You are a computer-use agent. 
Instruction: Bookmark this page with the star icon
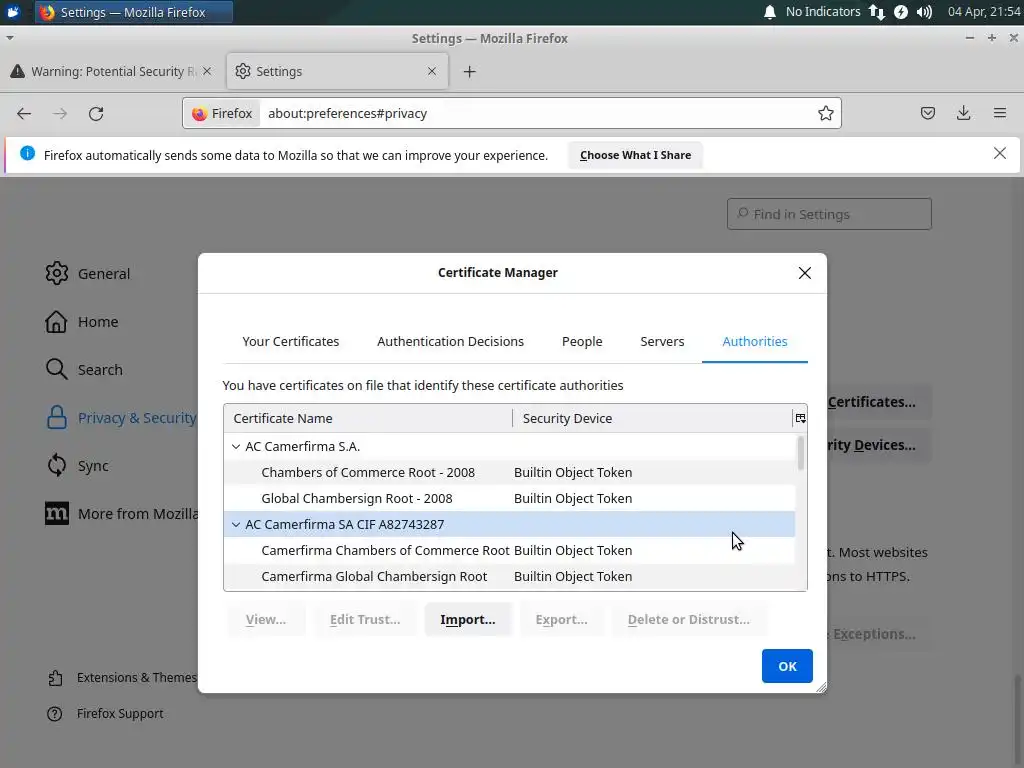pos(825,114)
